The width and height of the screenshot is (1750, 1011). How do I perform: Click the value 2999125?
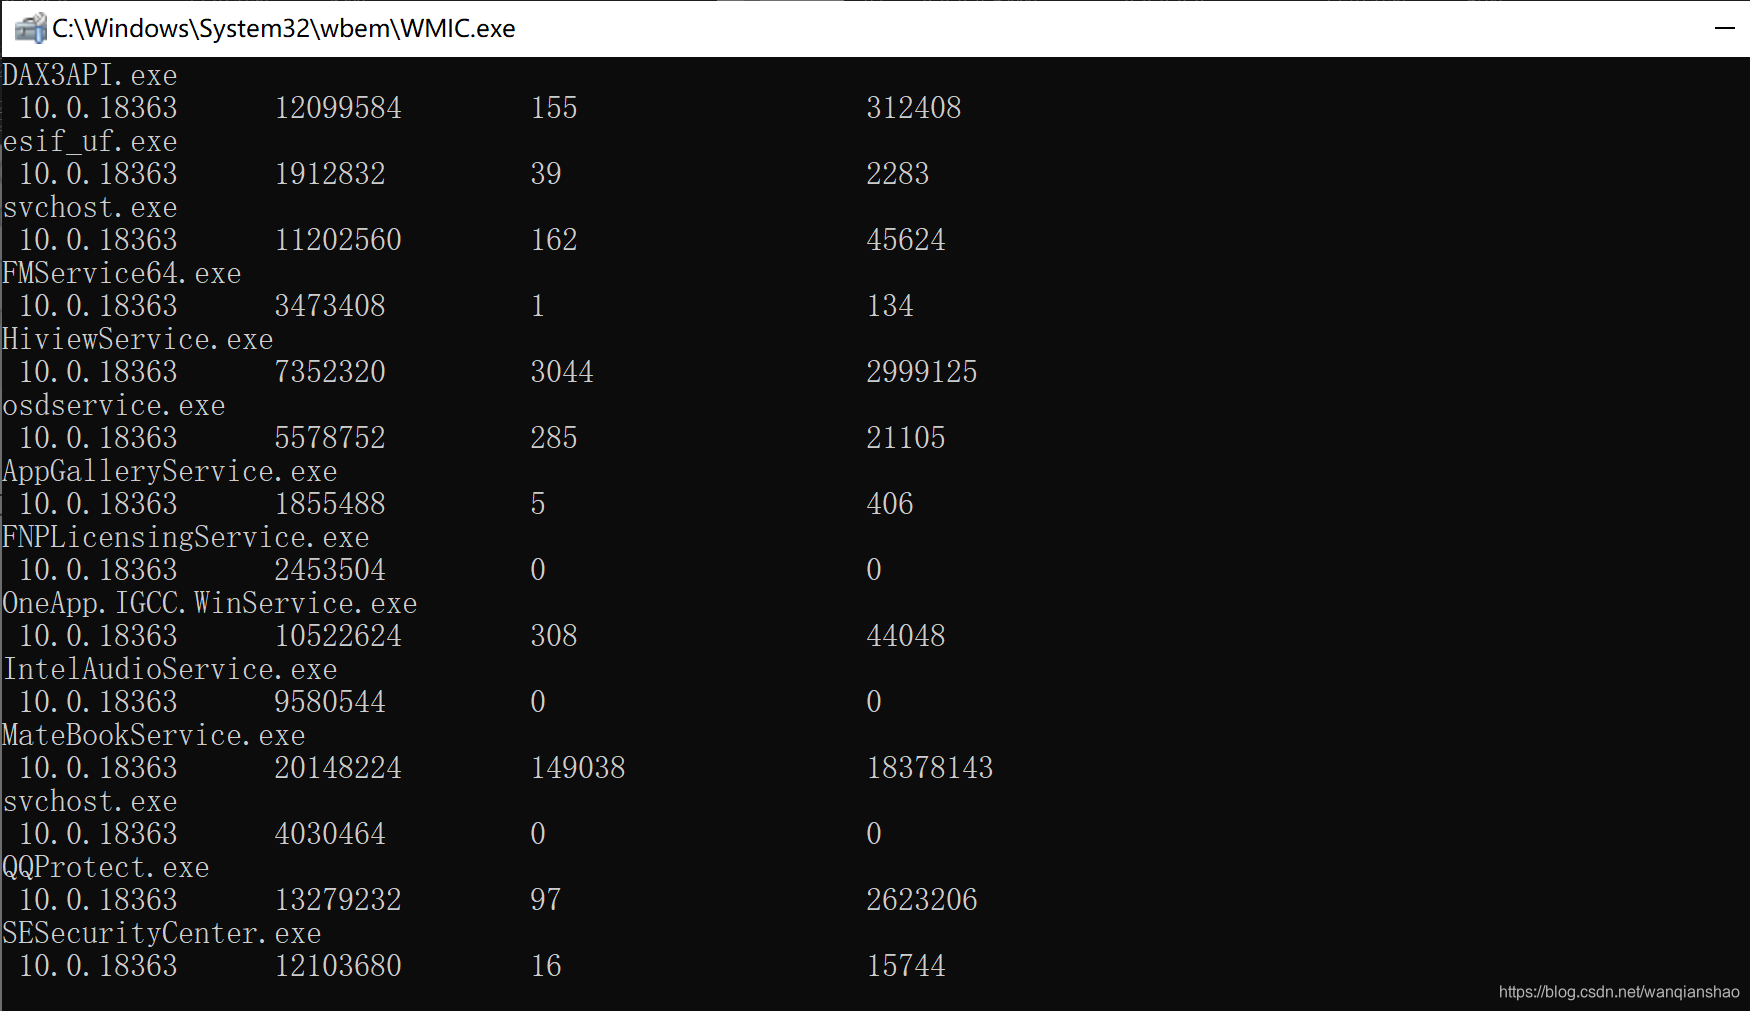(922, 372)
